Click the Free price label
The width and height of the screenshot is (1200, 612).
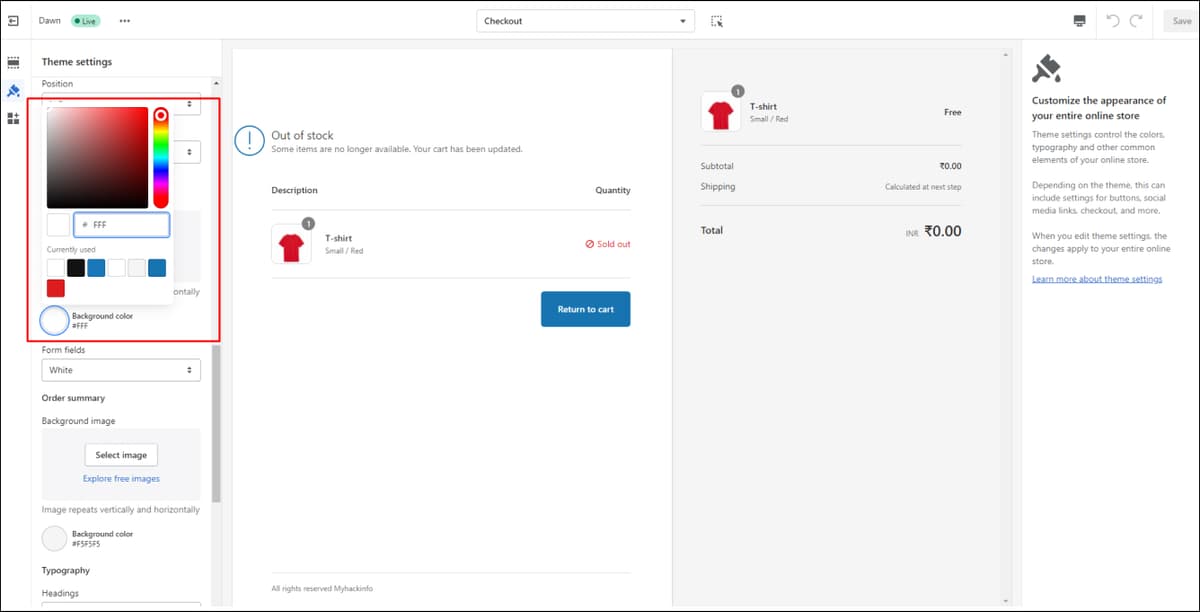953,112
